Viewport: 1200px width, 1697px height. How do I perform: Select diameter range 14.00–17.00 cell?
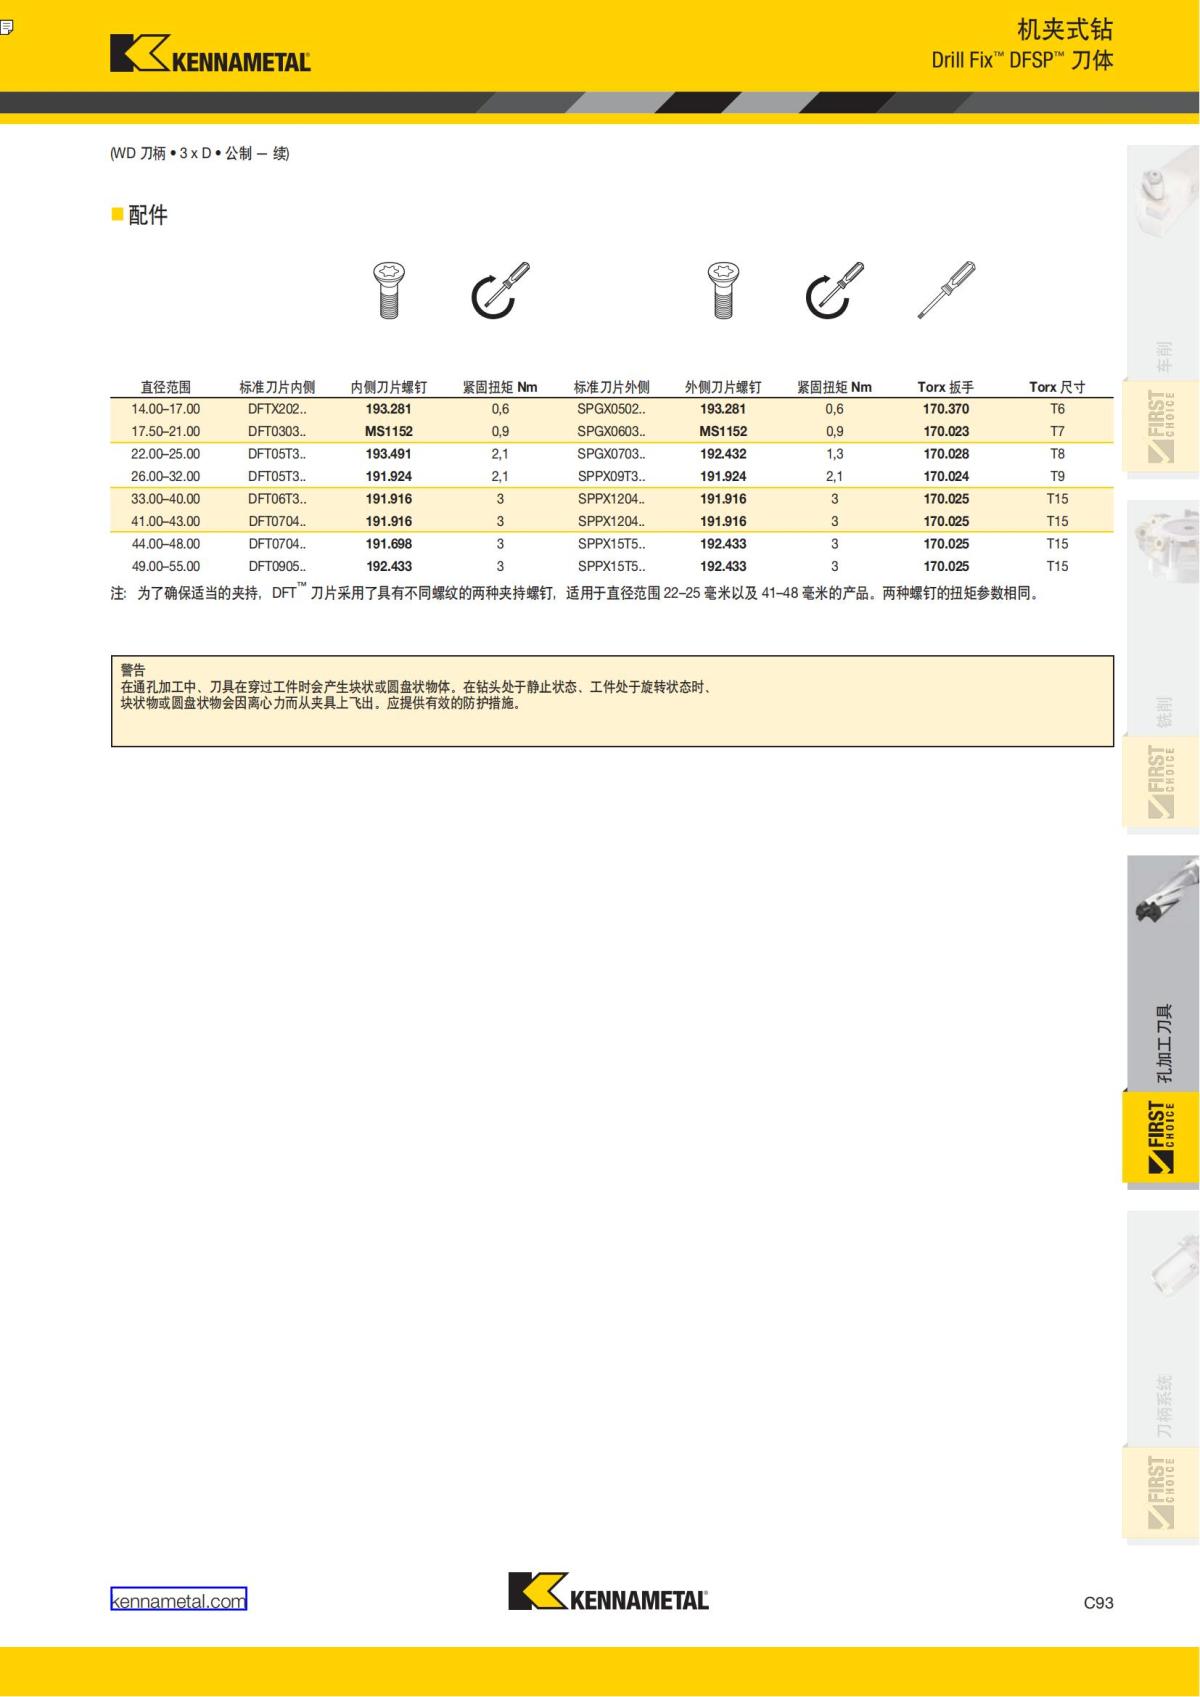click(x=165, y=409)
